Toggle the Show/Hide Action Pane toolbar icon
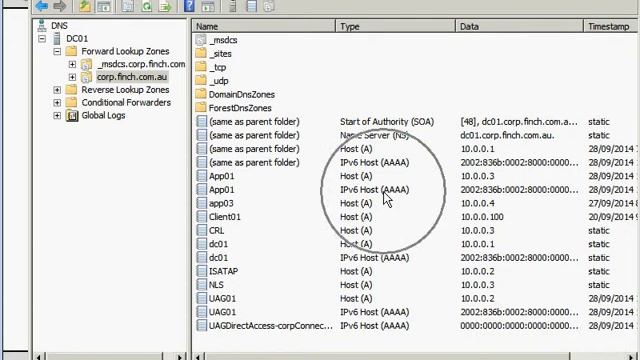The height and width of the screenshot is (360, 640). click(x=208, y=6)
